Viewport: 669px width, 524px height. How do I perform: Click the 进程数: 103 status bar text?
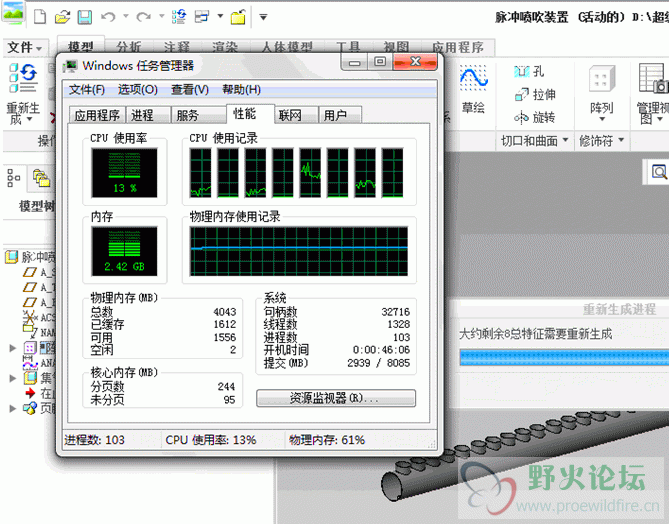pyautogui.click(x=94, y=440)
